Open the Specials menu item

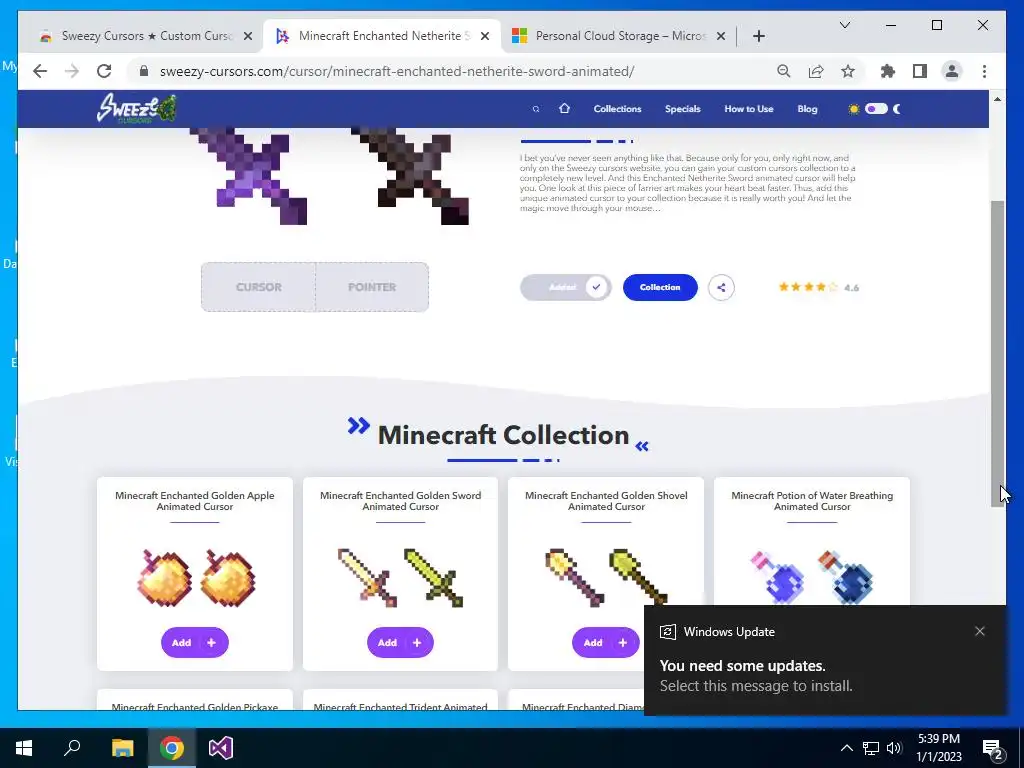coord(682,109)
